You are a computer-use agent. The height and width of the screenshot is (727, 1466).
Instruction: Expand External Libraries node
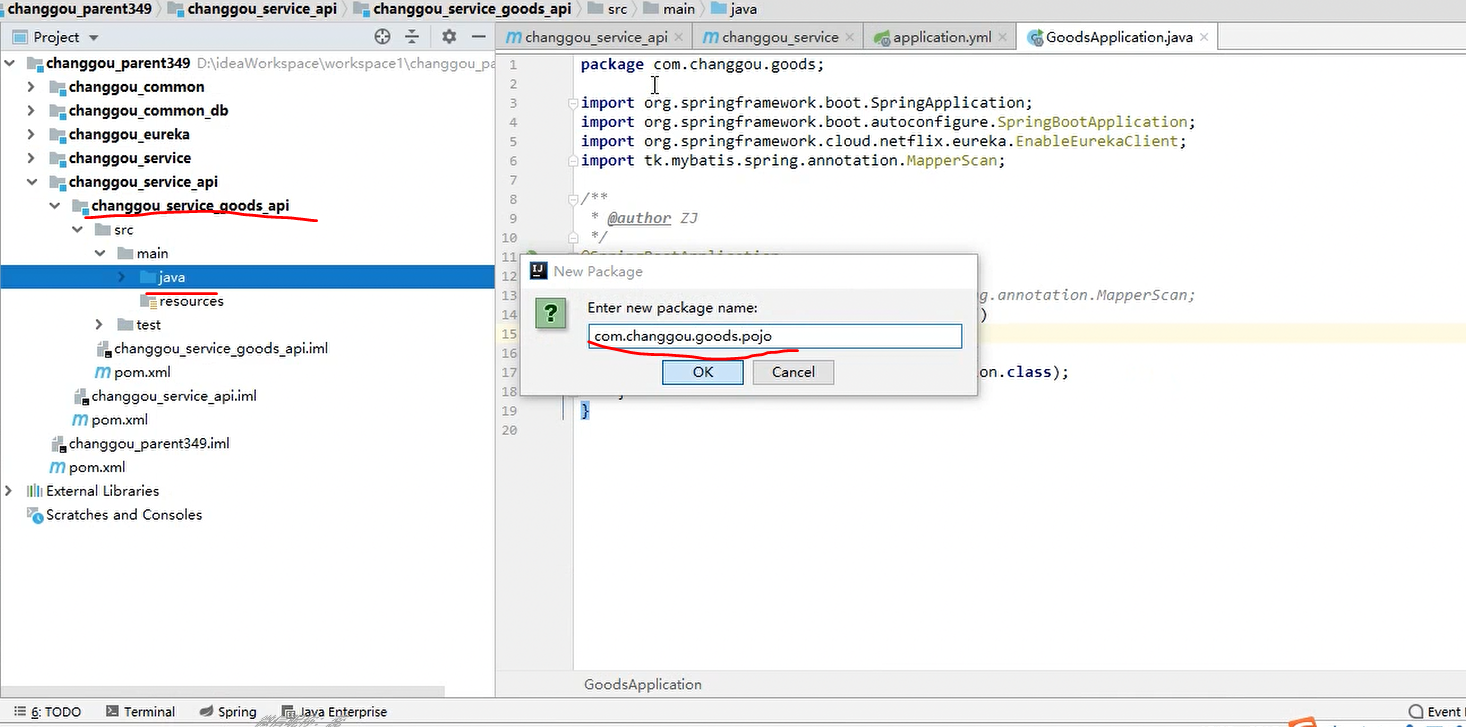[9, 491]
